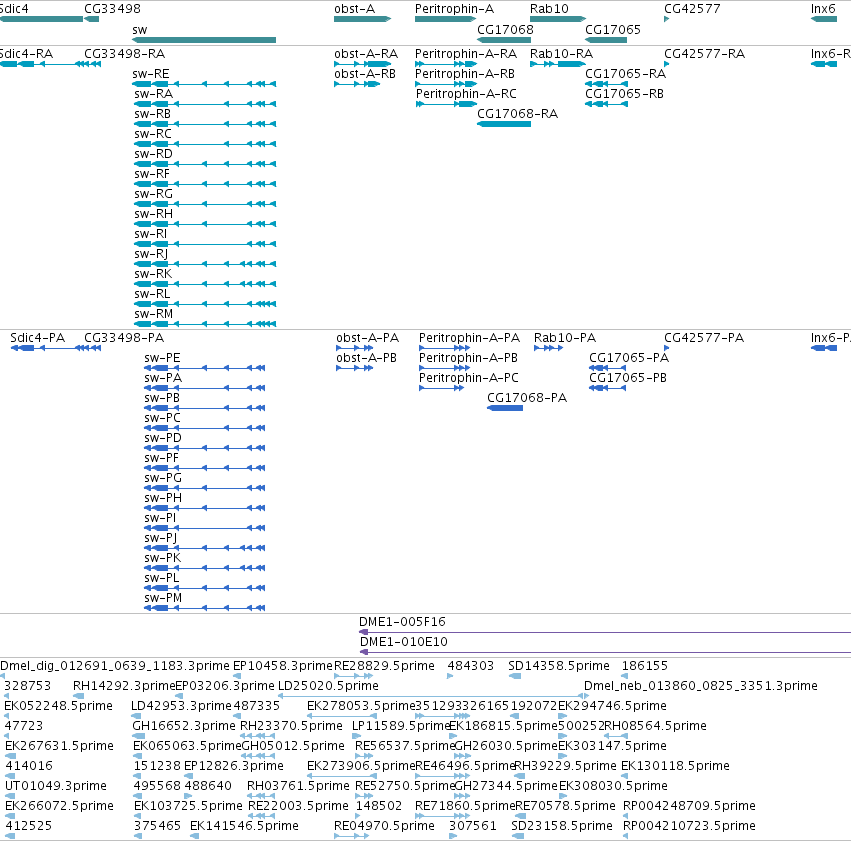This screenshot has width=851, height=841.
Task: Click EST RE28829.5prime
Action: click(353, 676)
